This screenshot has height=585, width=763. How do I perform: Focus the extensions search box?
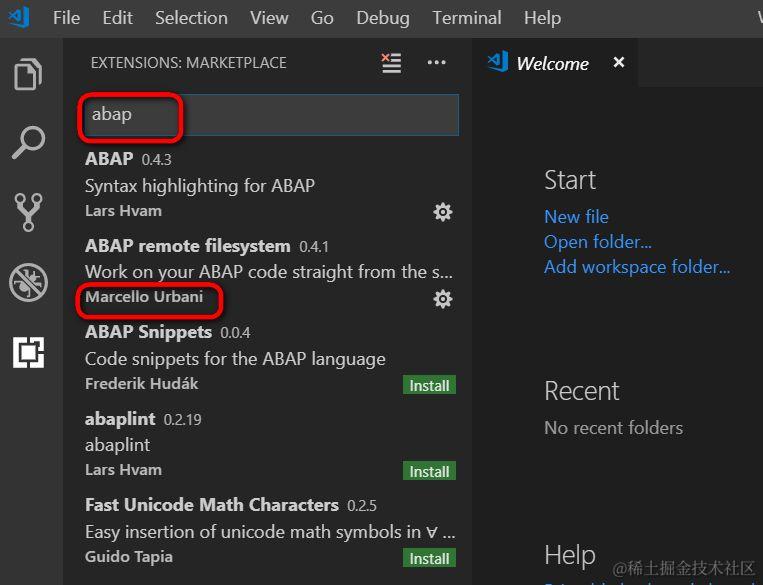point(272,115)
